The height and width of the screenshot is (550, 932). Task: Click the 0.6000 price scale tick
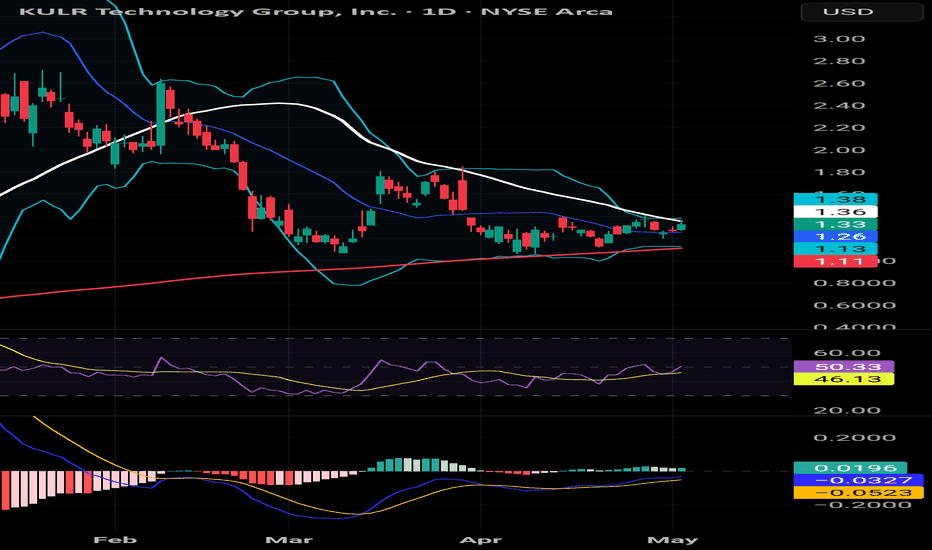coord(854,306)
